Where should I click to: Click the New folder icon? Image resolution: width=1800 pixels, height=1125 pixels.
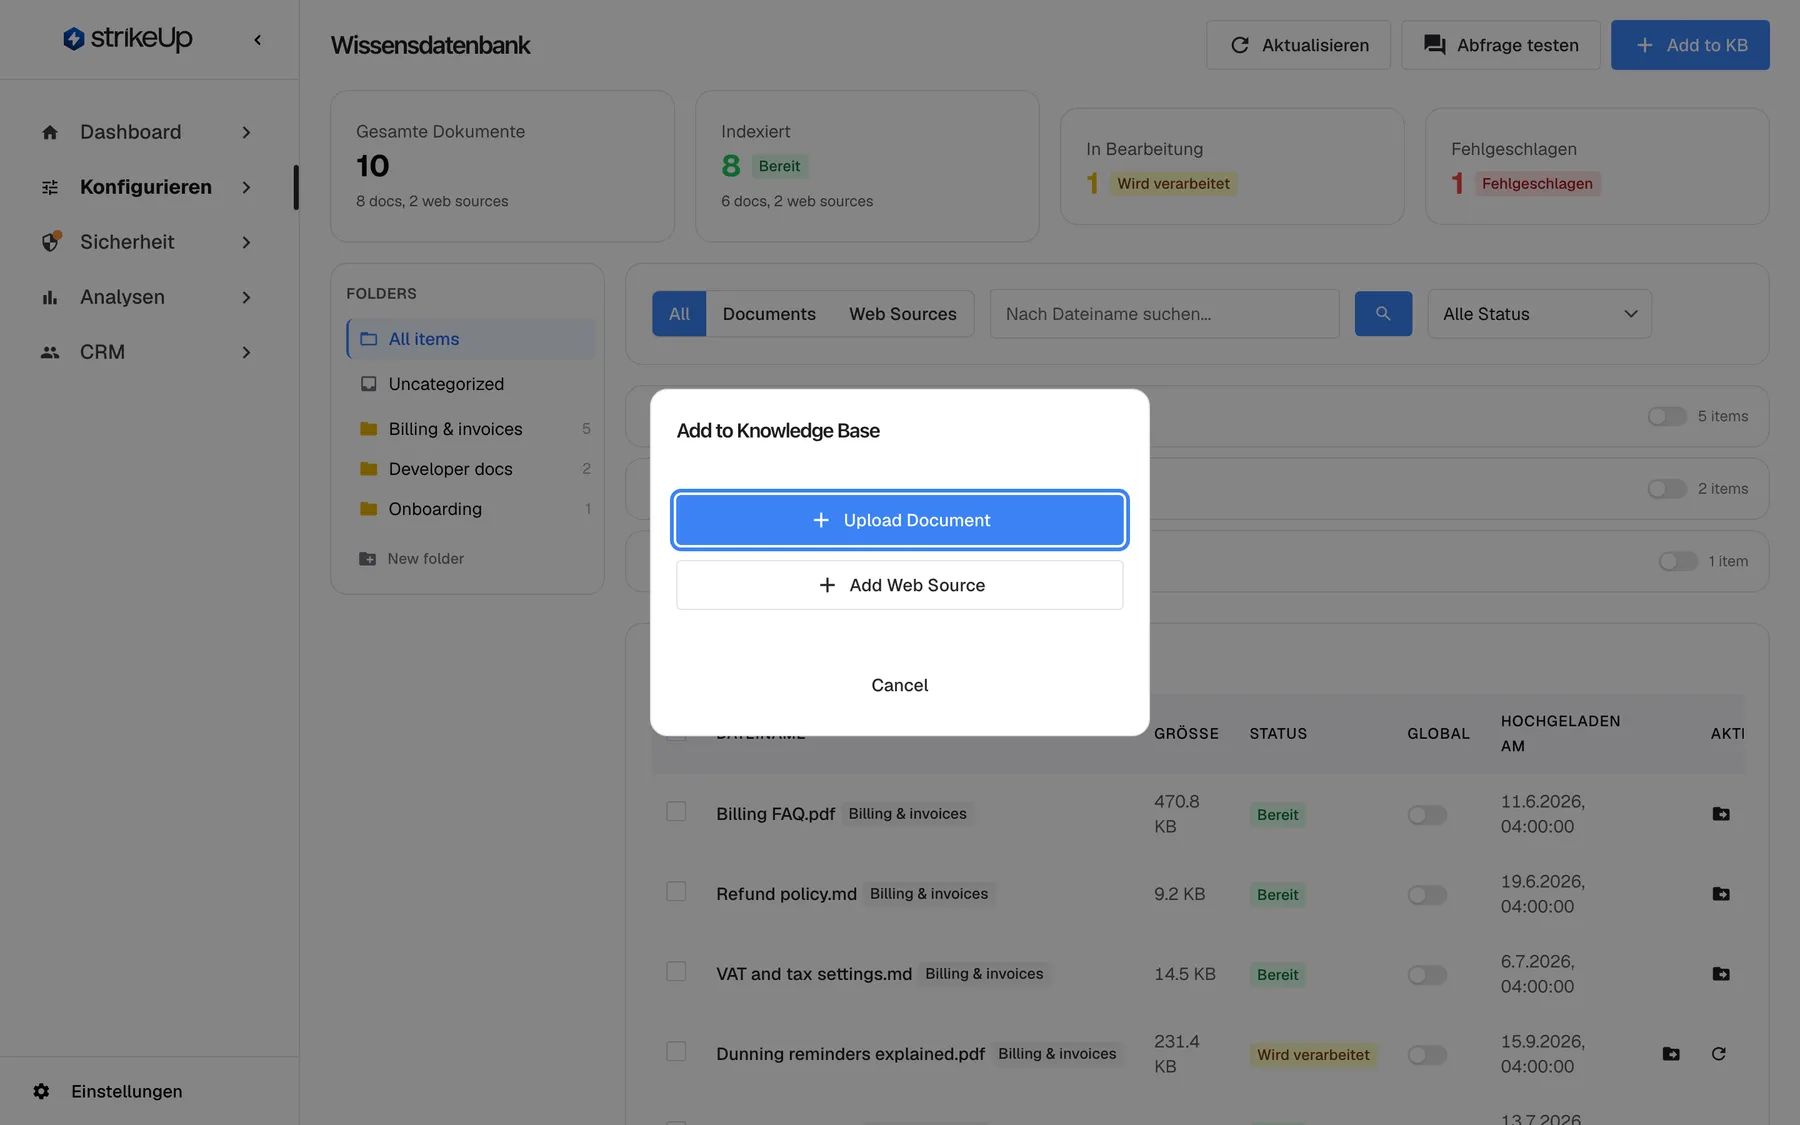(x=368, y=559)
